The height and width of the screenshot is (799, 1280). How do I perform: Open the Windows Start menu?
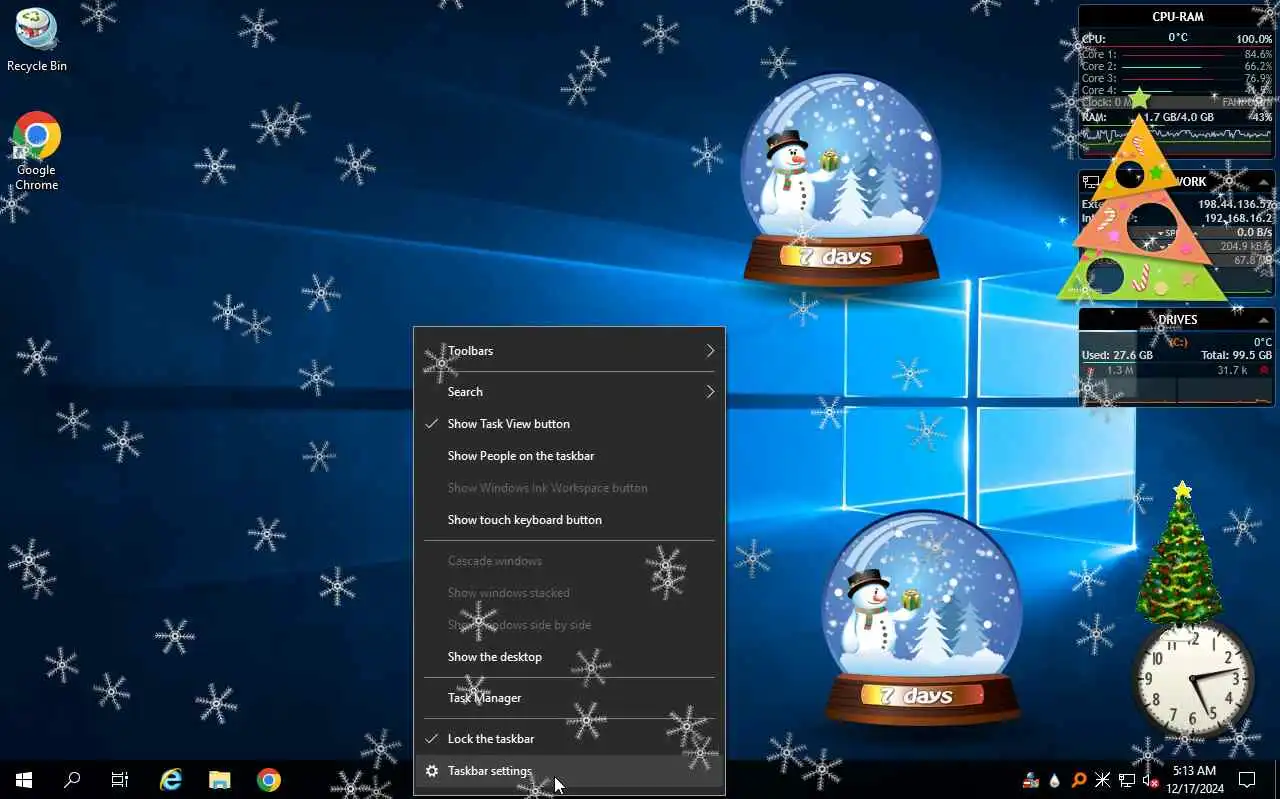(24, 780)
